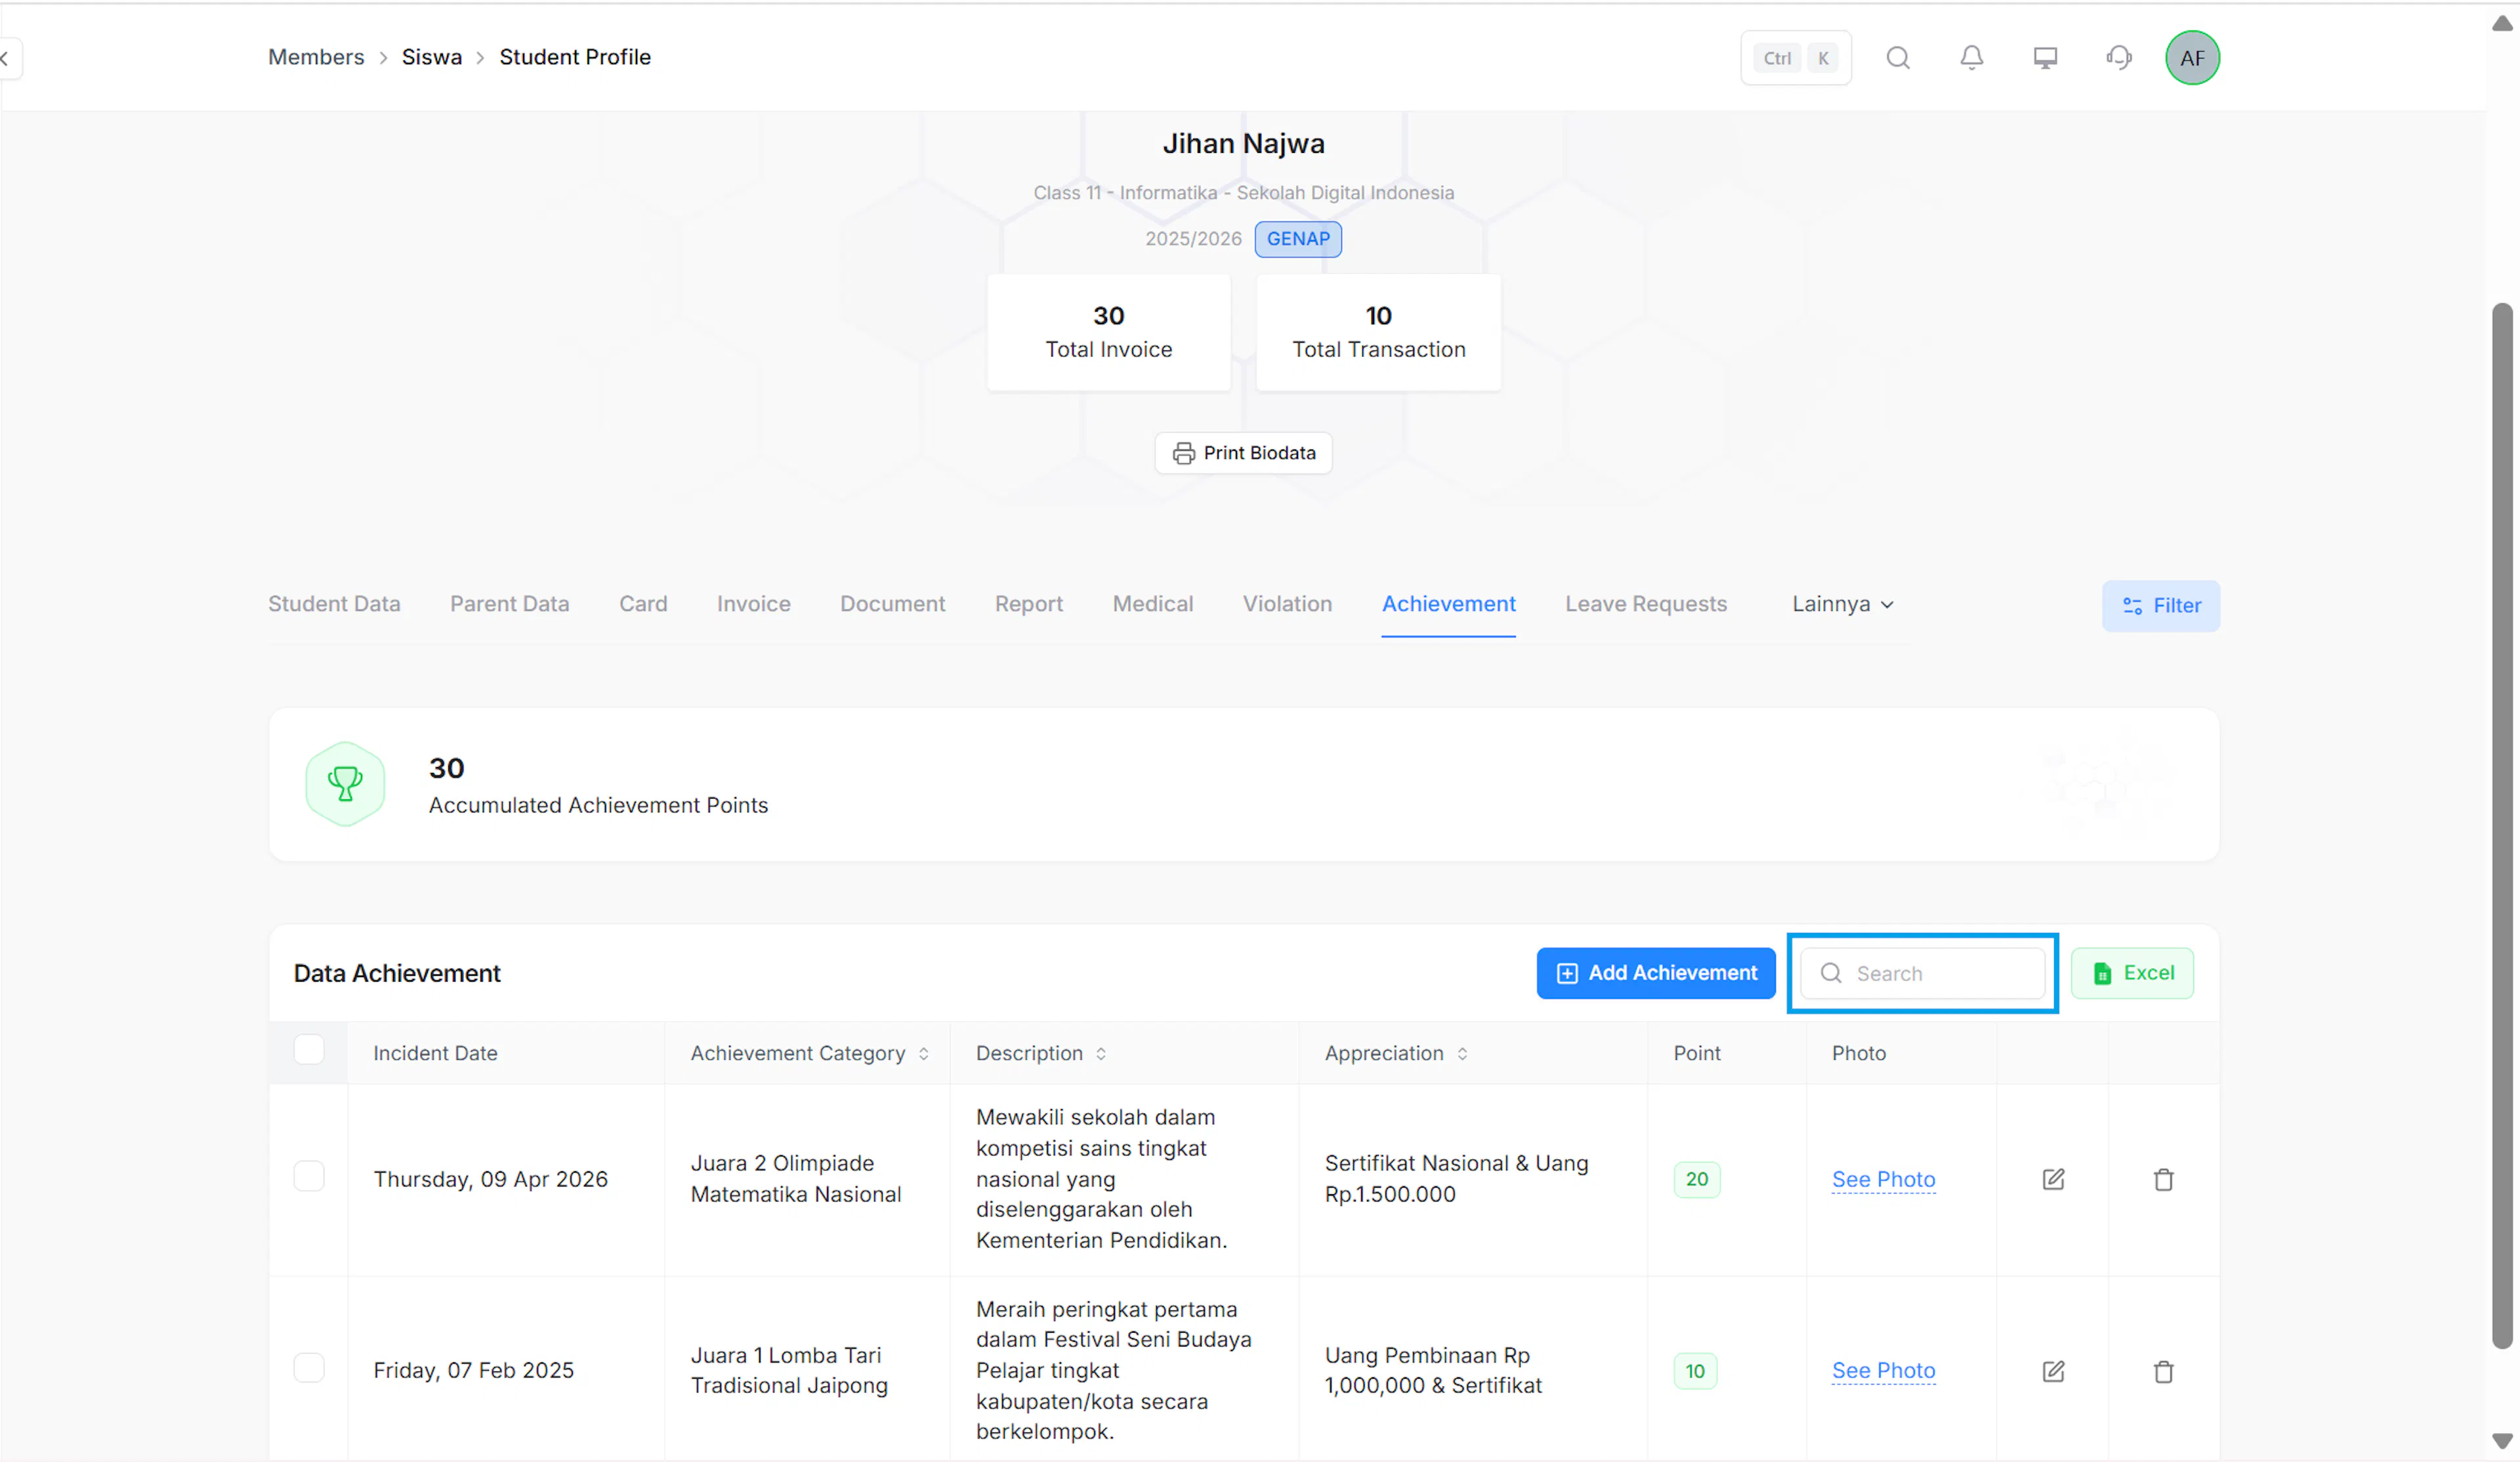Tick the 09 Apr 2026 row checkbox

pos(309,1176)
